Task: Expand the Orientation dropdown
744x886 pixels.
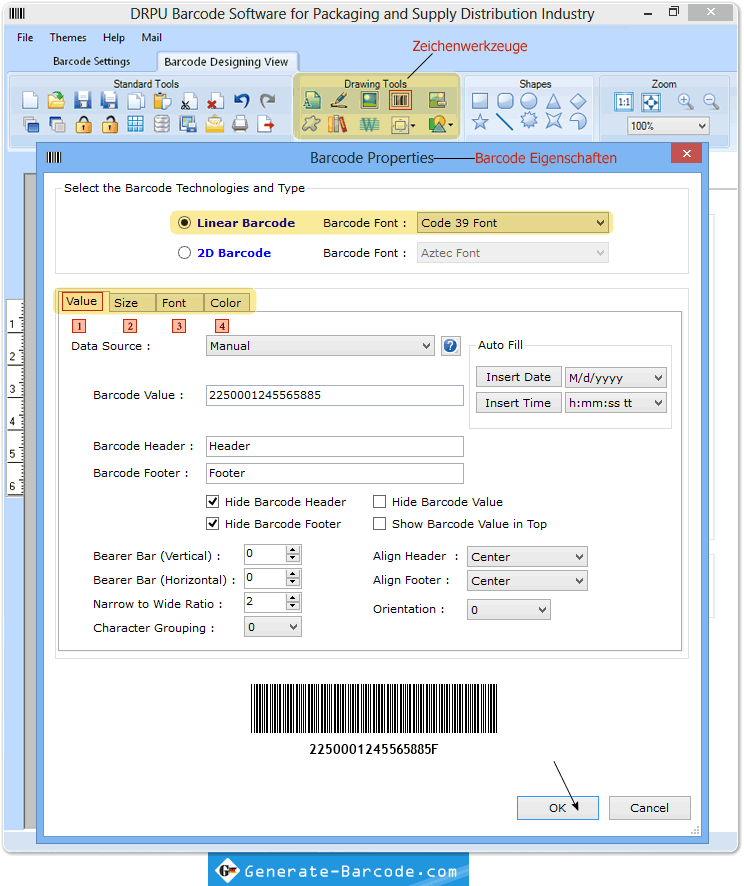Action: [508, 610]
